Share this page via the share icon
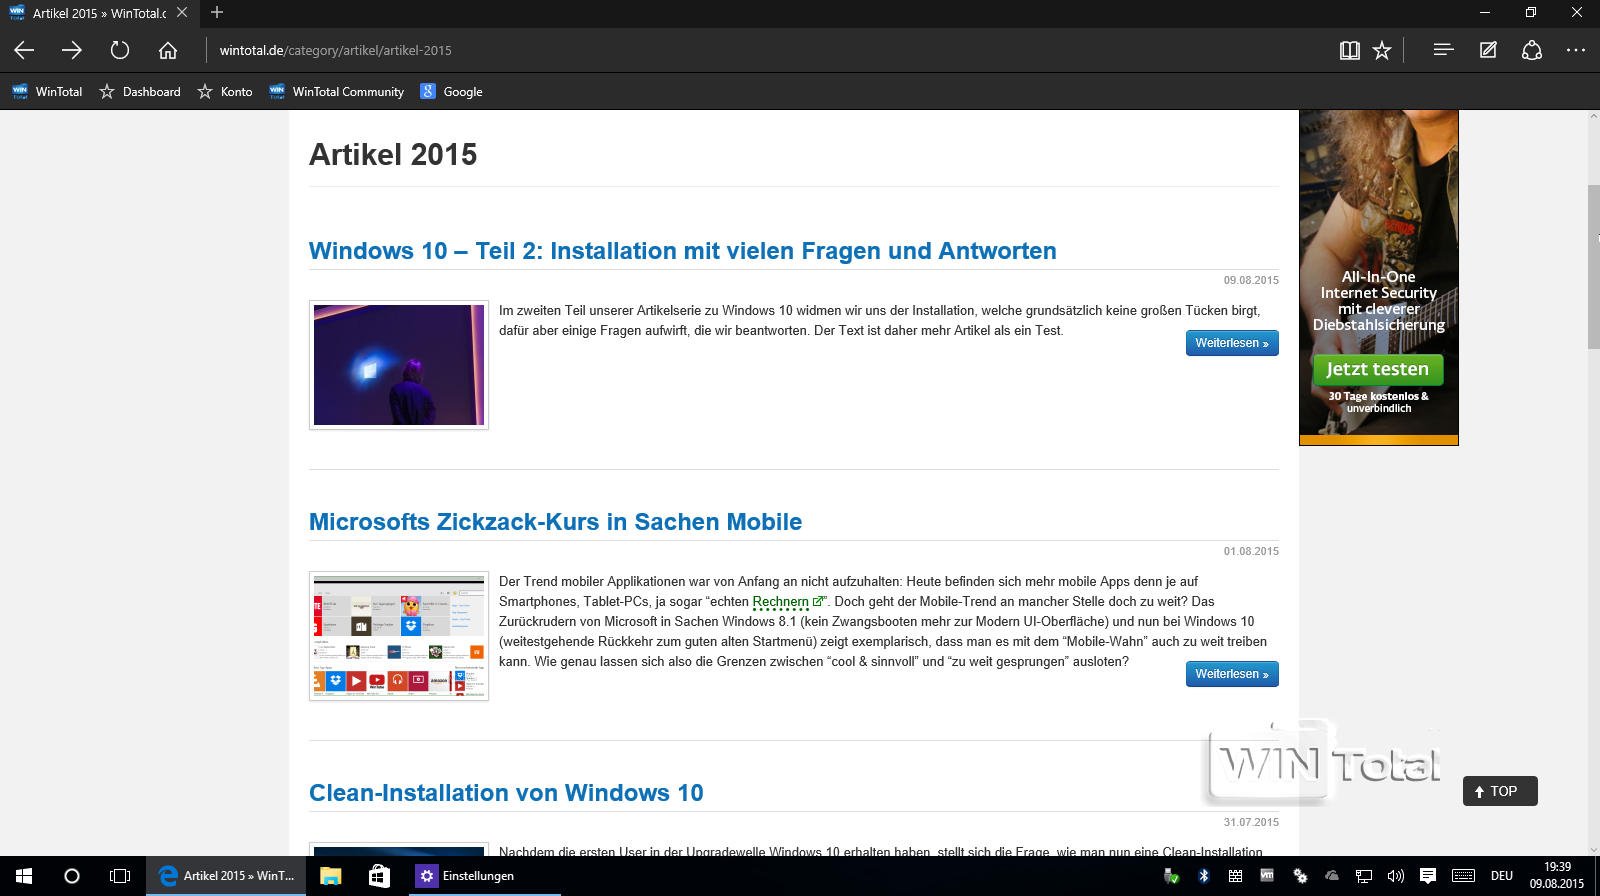The width and height of the screenshot is (1600, 896). (1532, 50)
